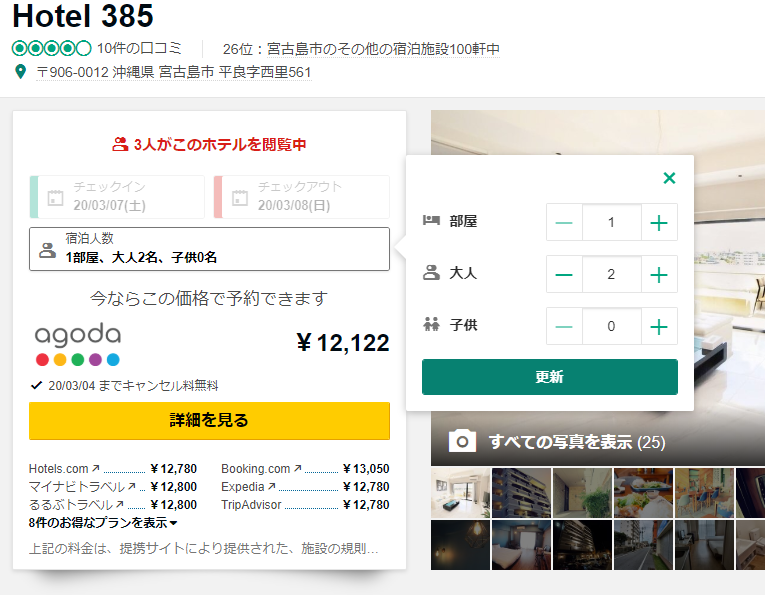Screen dimensions: 765x595
Task: Click the room count value field
Action: click(x=611, y=222)
